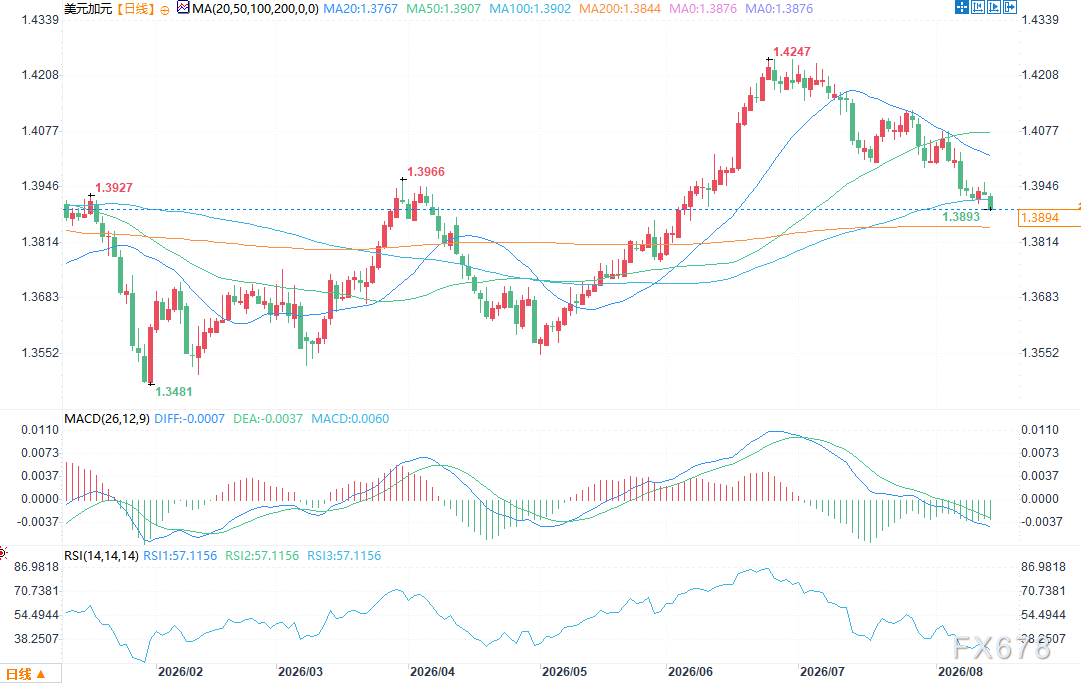Toggle the MA20:1.3767 line legend
Image resolution: width=1081 pixels, height=683 pixels.
click(361, 9)
